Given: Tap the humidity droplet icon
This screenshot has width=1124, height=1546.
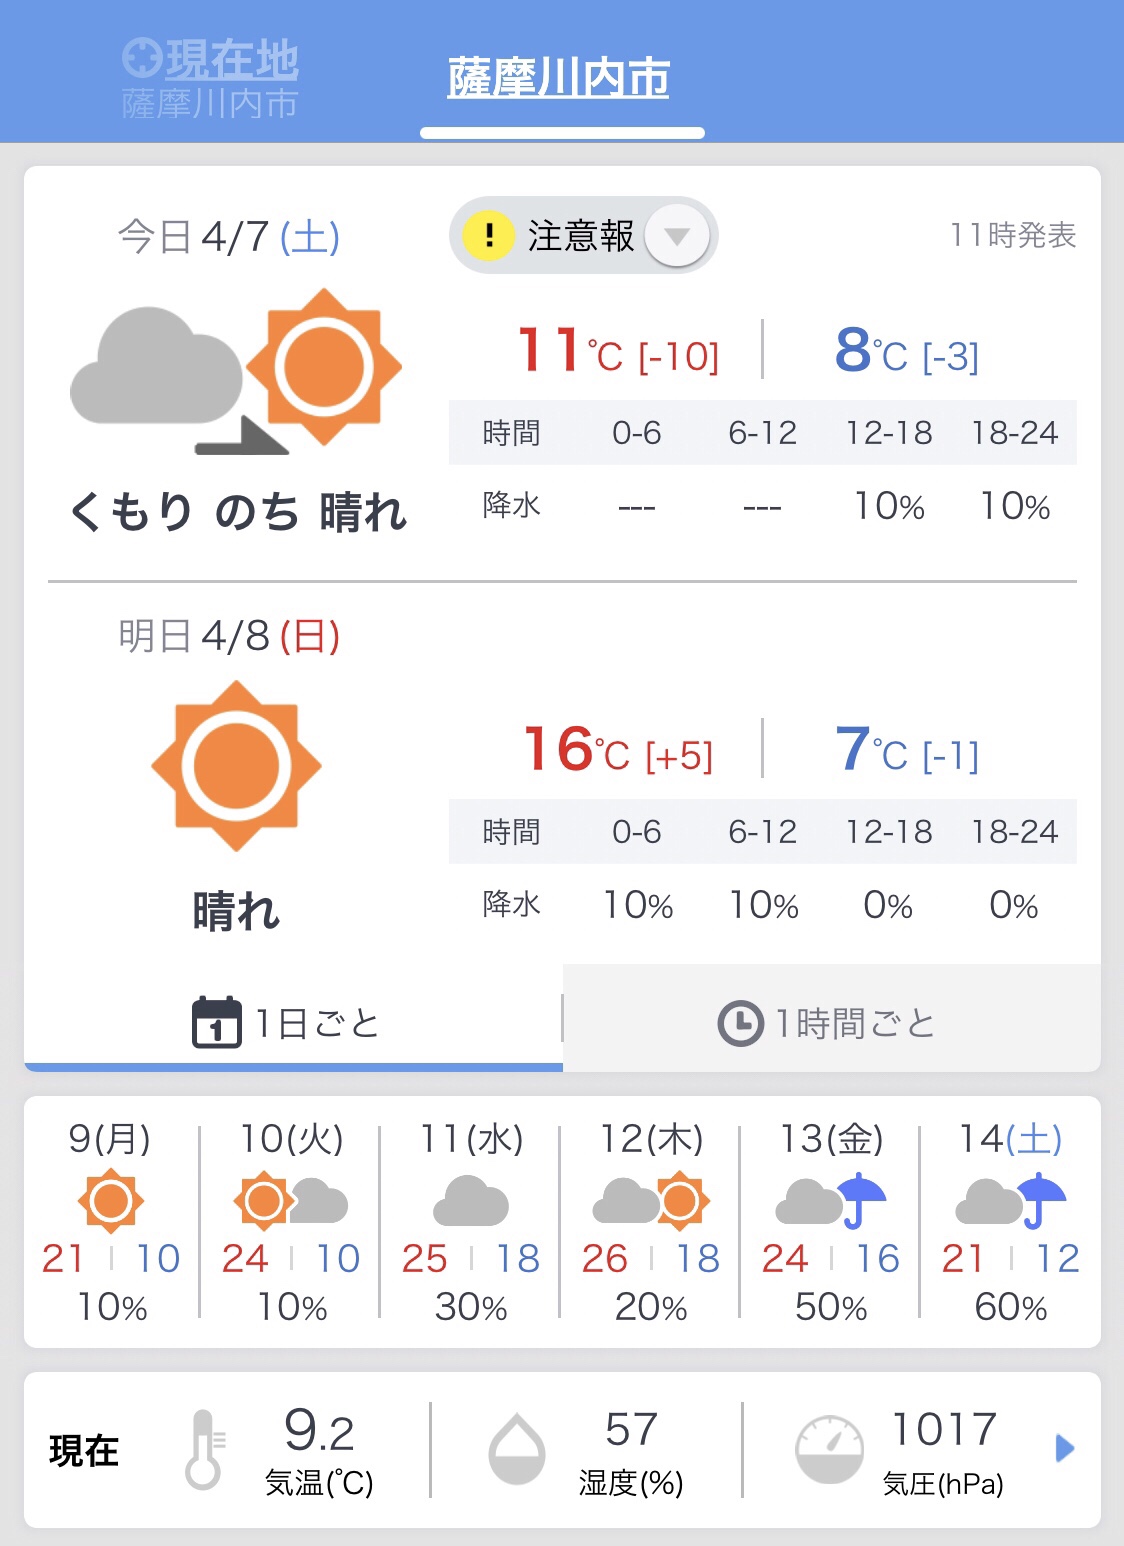Looking at the screenshot, I should click(x=516, y=1449).
